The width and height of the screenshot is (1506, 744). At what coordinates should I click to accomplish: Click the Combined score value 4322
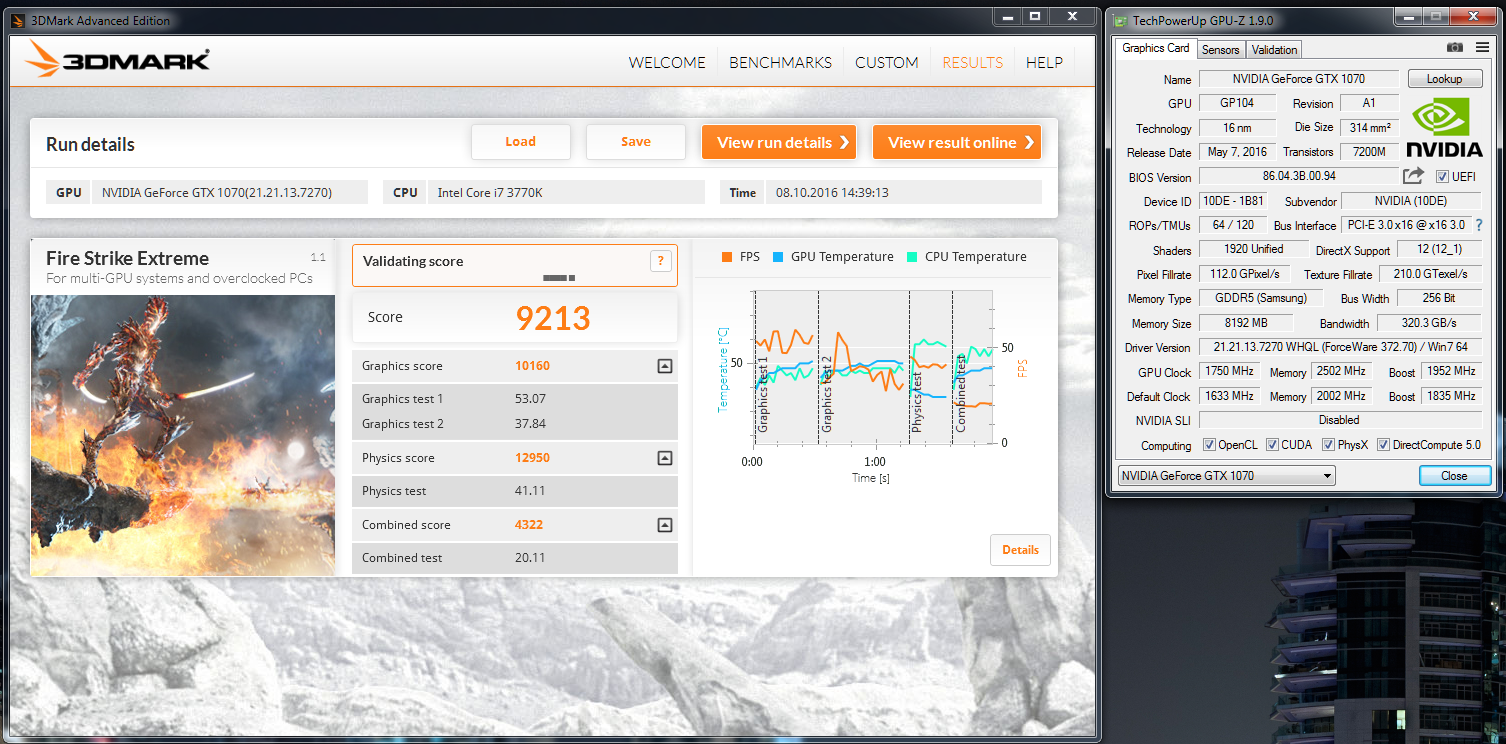pos(529,525)
